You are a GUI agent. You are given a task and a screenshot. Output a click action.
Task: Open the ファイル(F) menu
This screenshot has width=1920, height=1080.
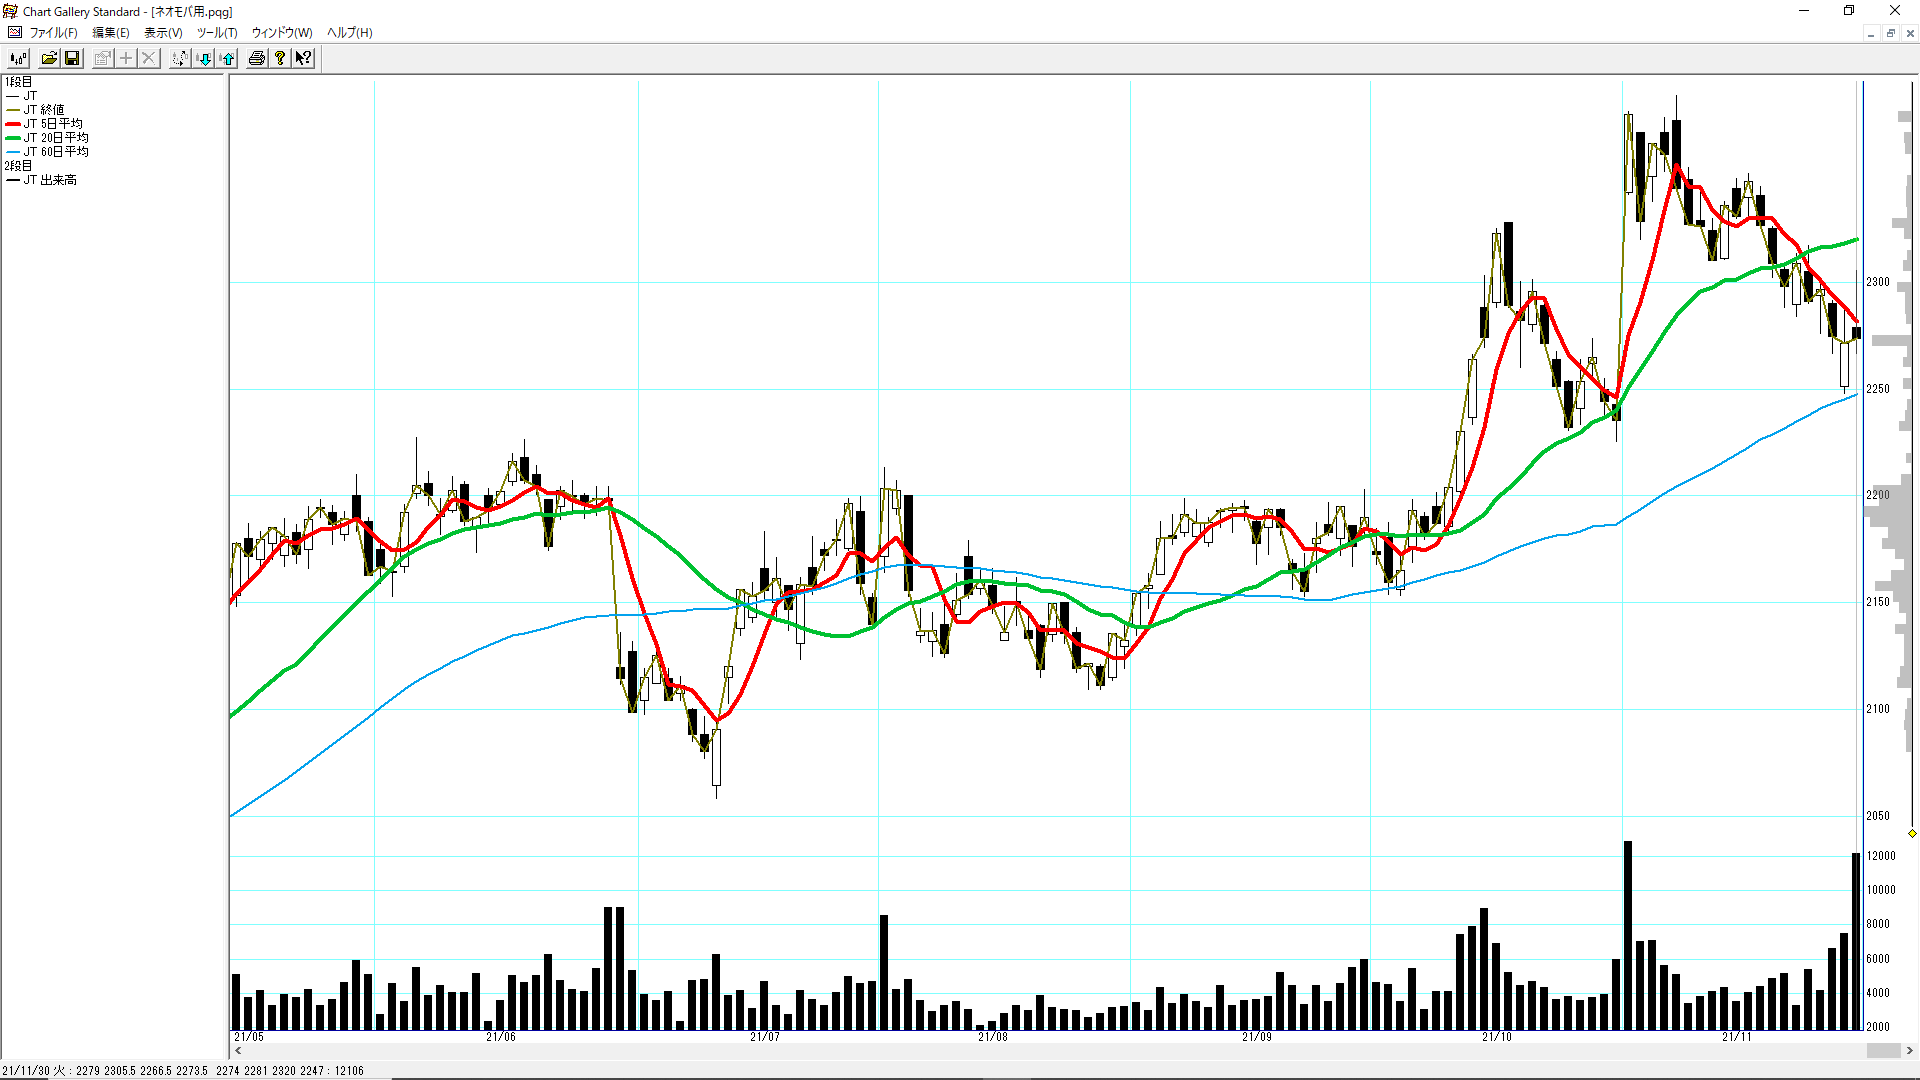[x=53, y=33]
